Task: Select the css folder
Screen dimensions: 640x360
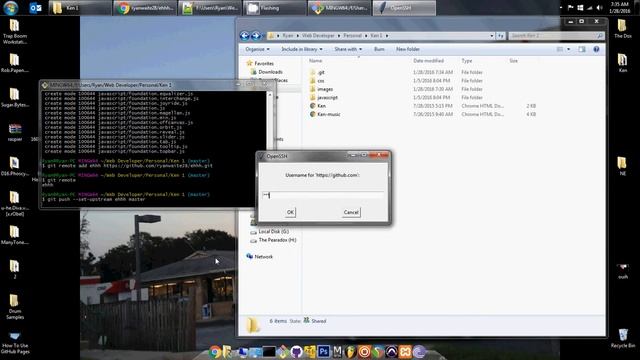Action: [321, 81]
